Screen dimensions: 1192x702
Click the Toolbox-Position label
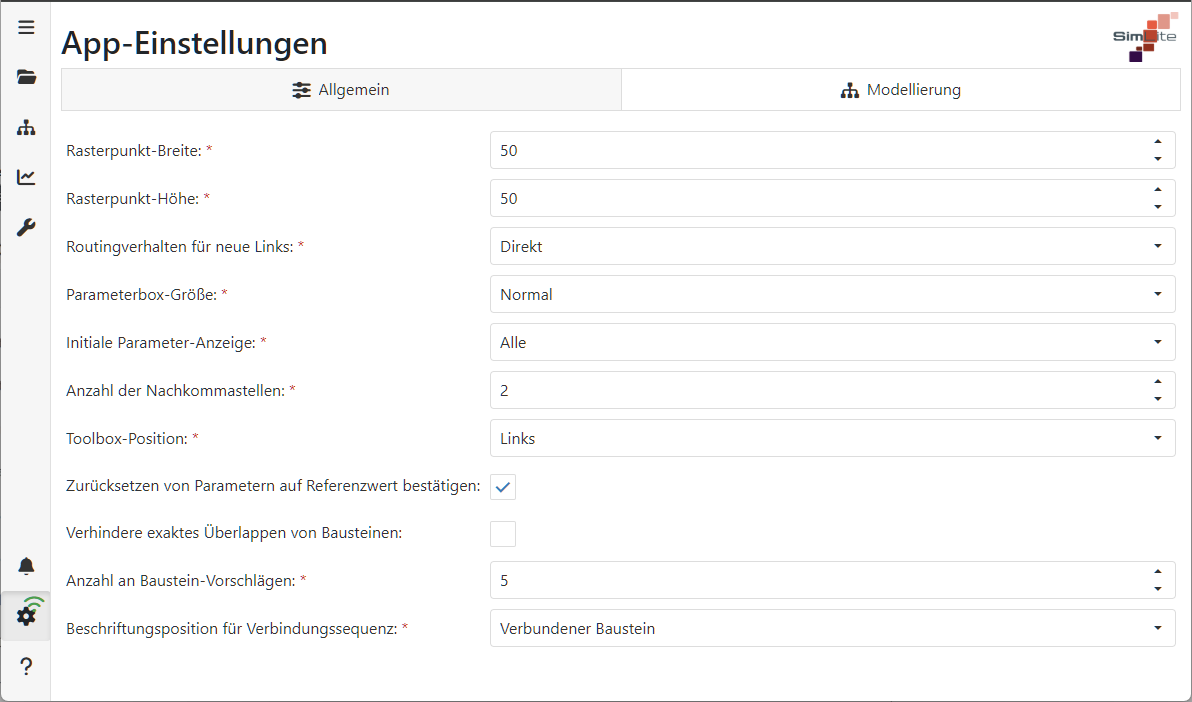127,438
